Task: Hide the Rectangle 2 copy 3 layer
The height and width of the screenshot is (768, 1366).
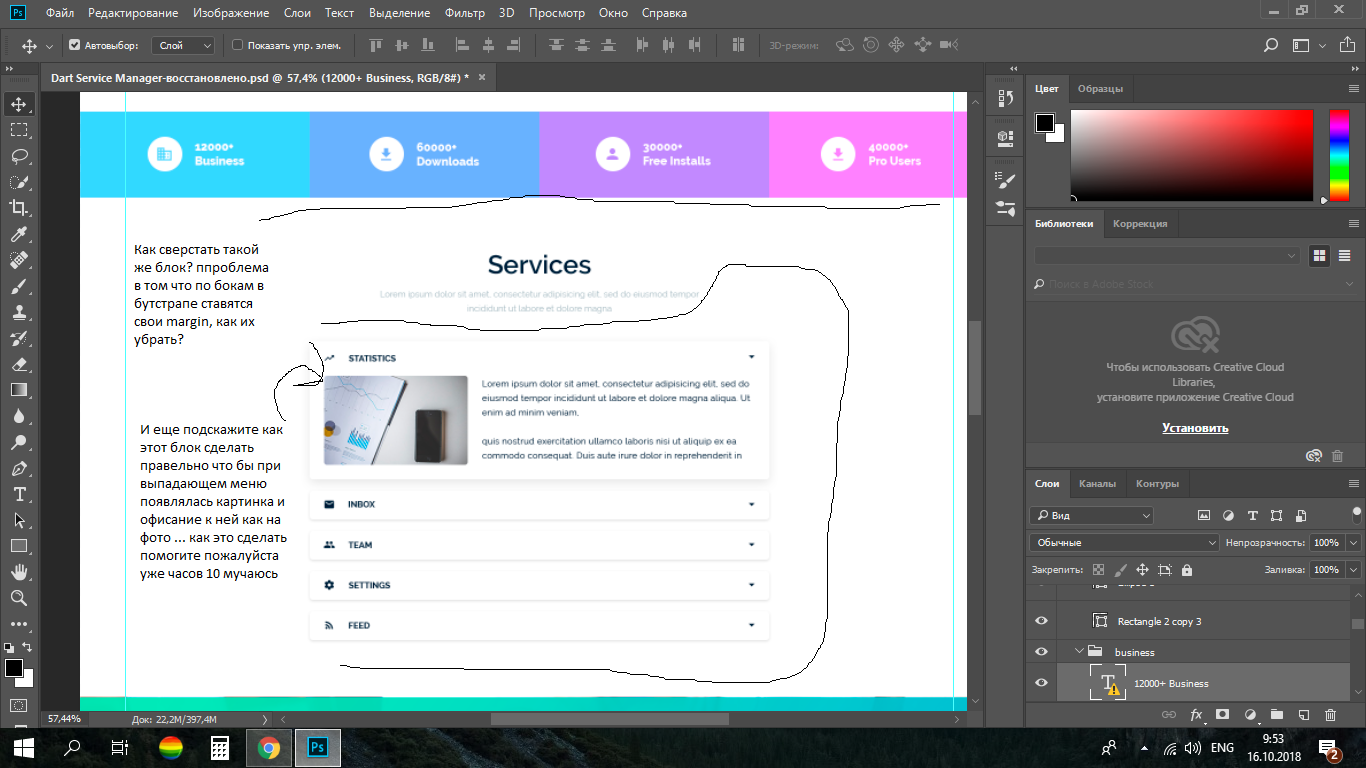Action: click(x=1041, y=621)
